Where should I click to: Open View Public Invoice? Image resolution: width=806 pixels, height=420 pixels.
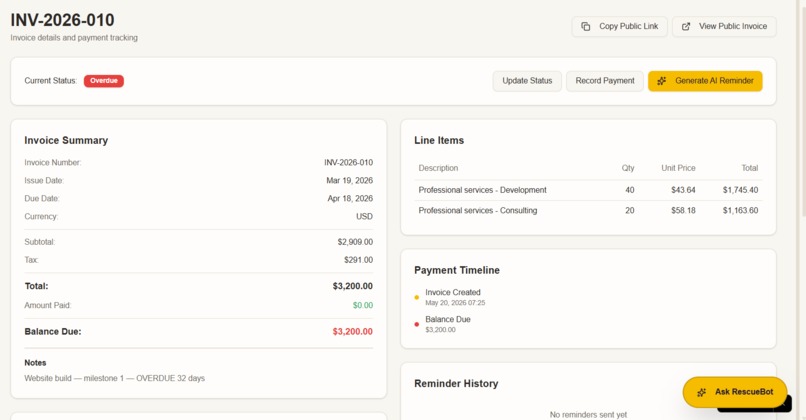coord(724,26)
